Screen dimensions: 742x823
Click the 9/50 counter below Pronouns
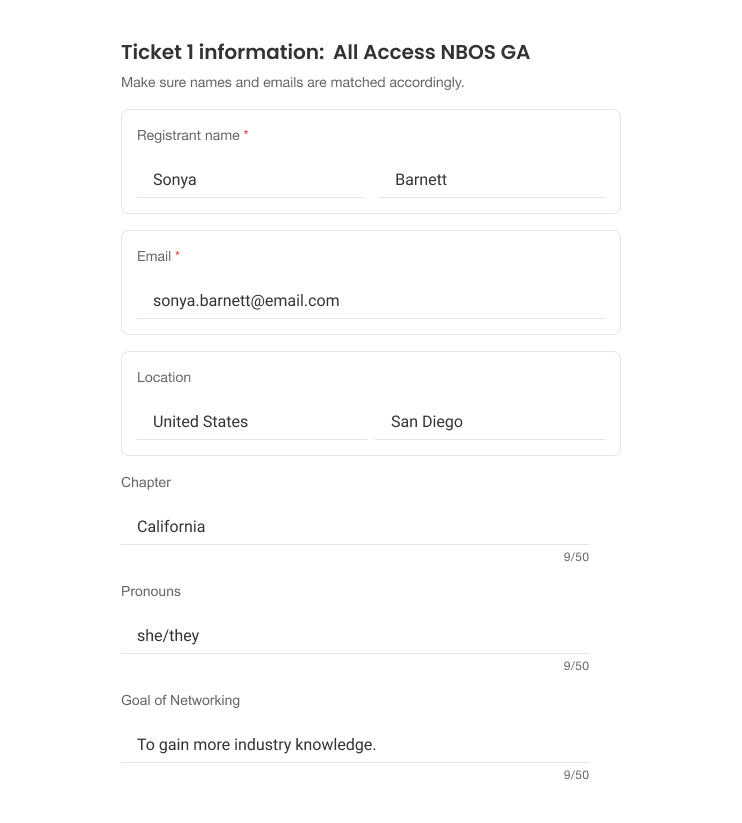pyautogui.click(x=575, y=665)
